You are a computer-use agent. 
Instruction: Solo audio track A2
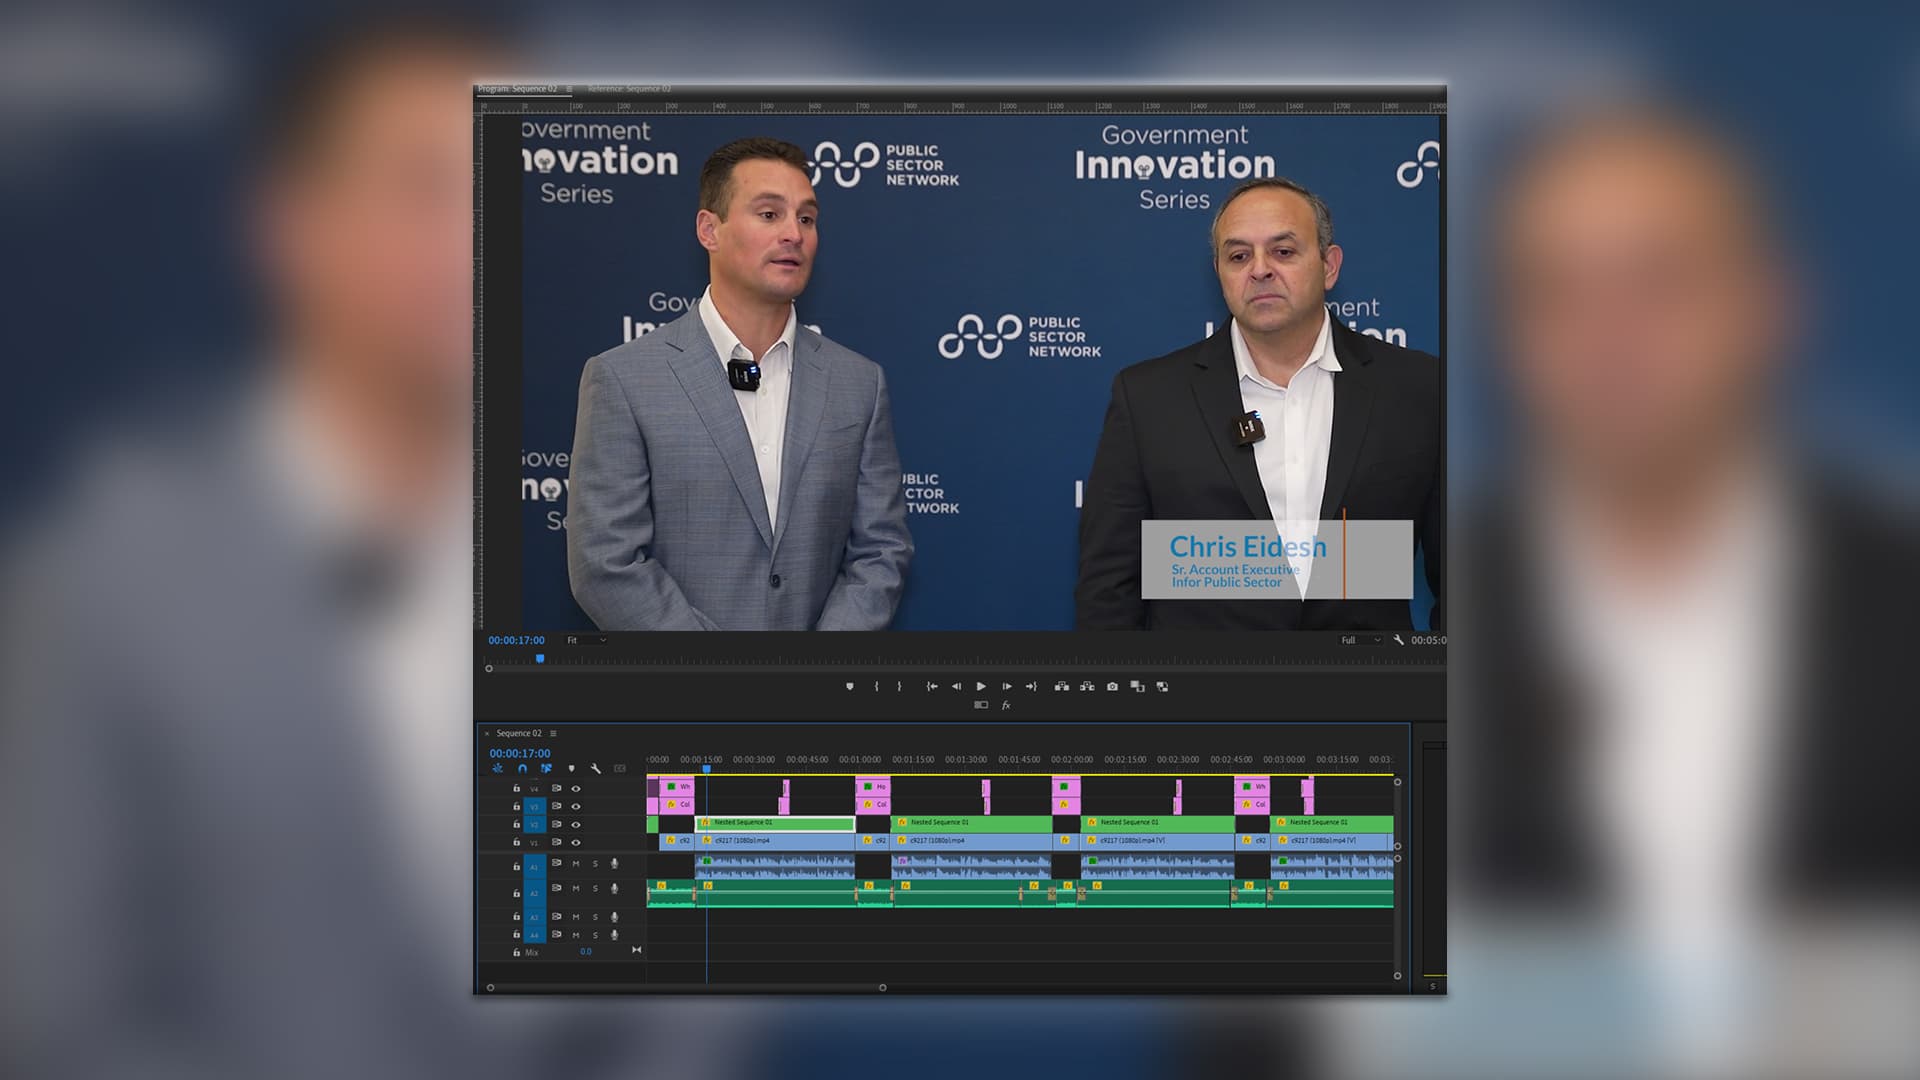(x=595, y=888)
